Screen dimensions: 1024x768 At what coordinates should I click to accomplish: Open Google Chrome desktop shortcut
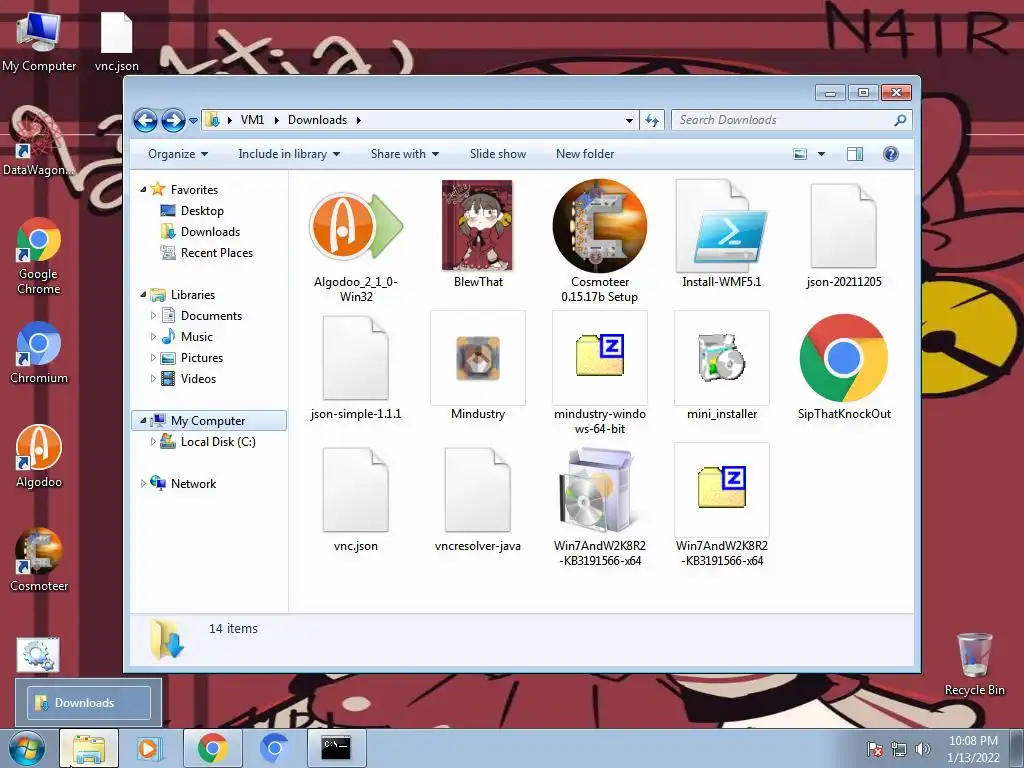pos(39,256)
